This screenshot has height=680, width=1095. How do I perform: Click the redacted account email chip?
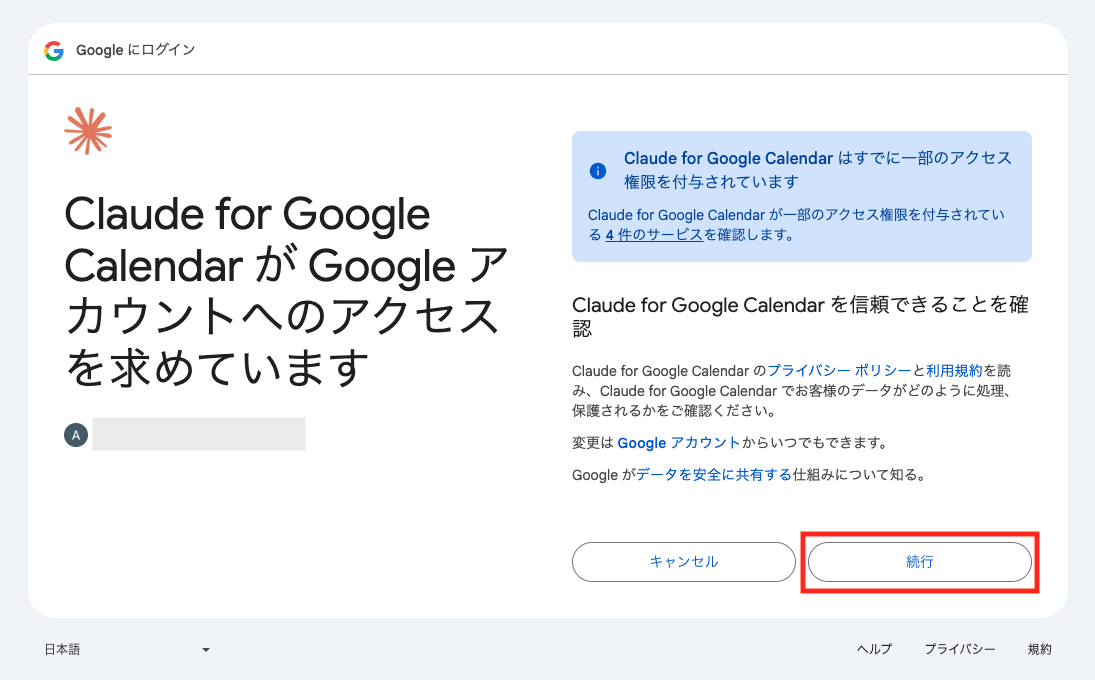199,434
